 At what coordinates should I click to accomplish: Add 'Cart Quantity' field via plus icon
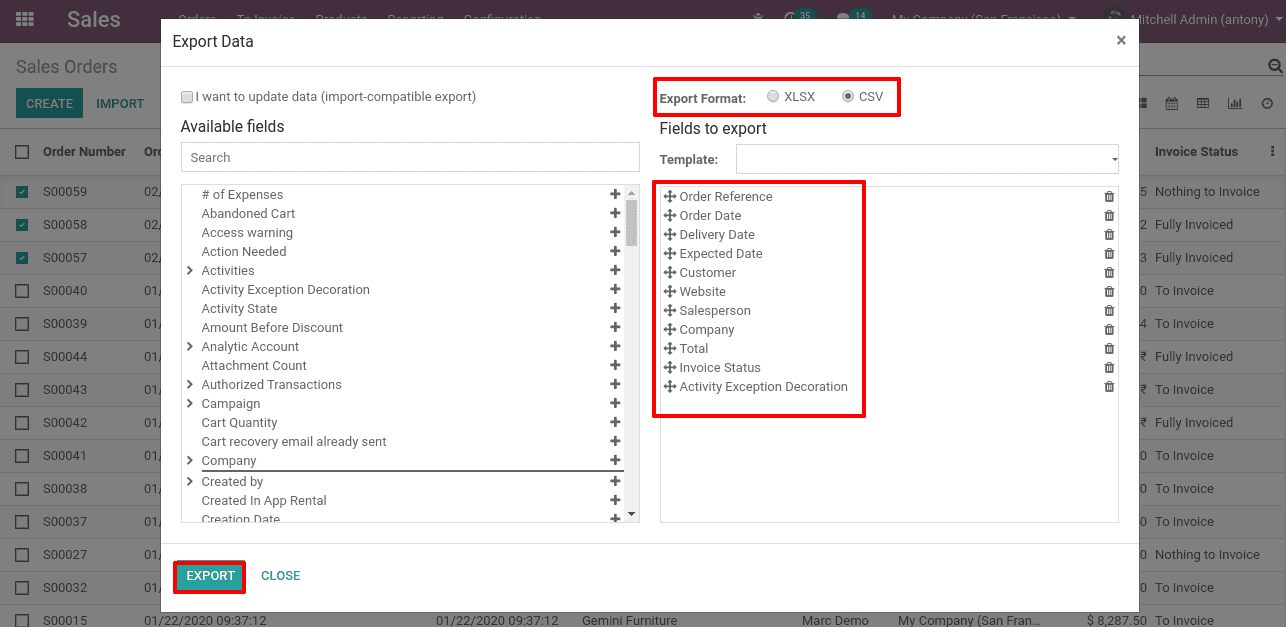(615, 423)
